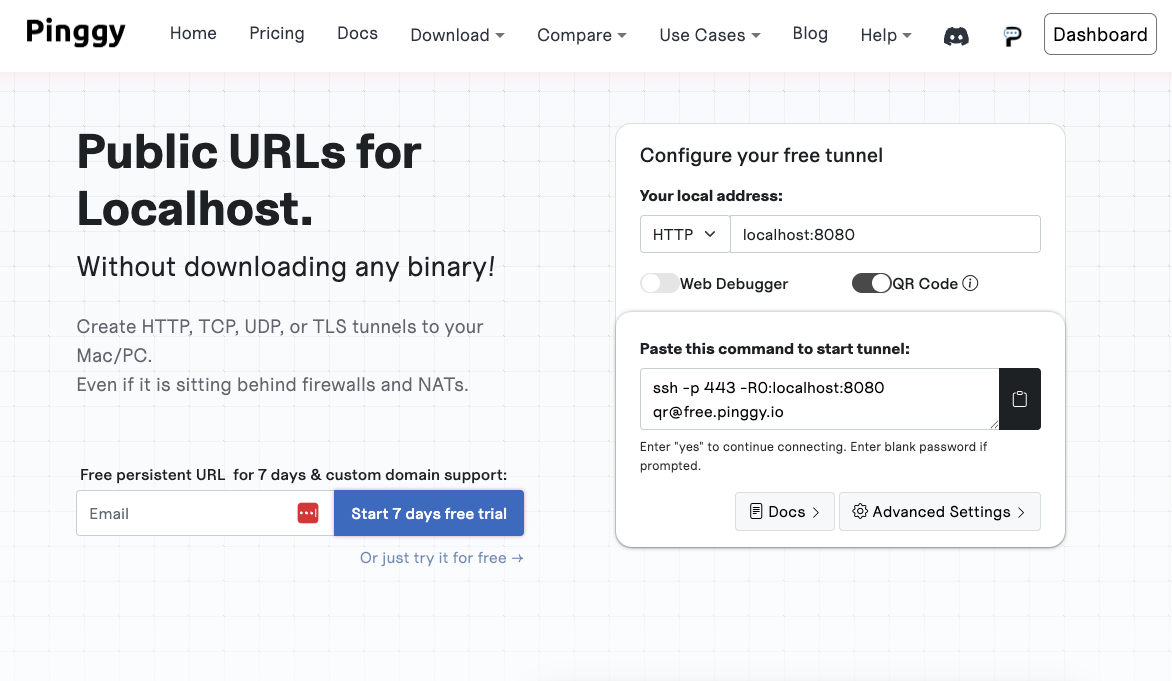Click the red password manager icon
Viewport: 1172px width, 681px height.
(308, 513)
